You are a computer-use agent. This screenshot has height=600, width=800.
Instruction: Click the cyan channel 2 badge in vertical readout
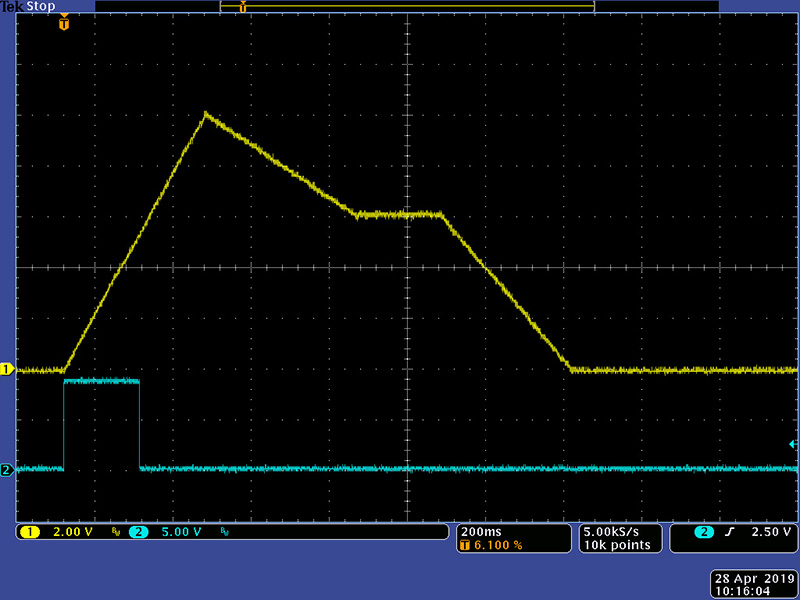[x=138, y=532]
